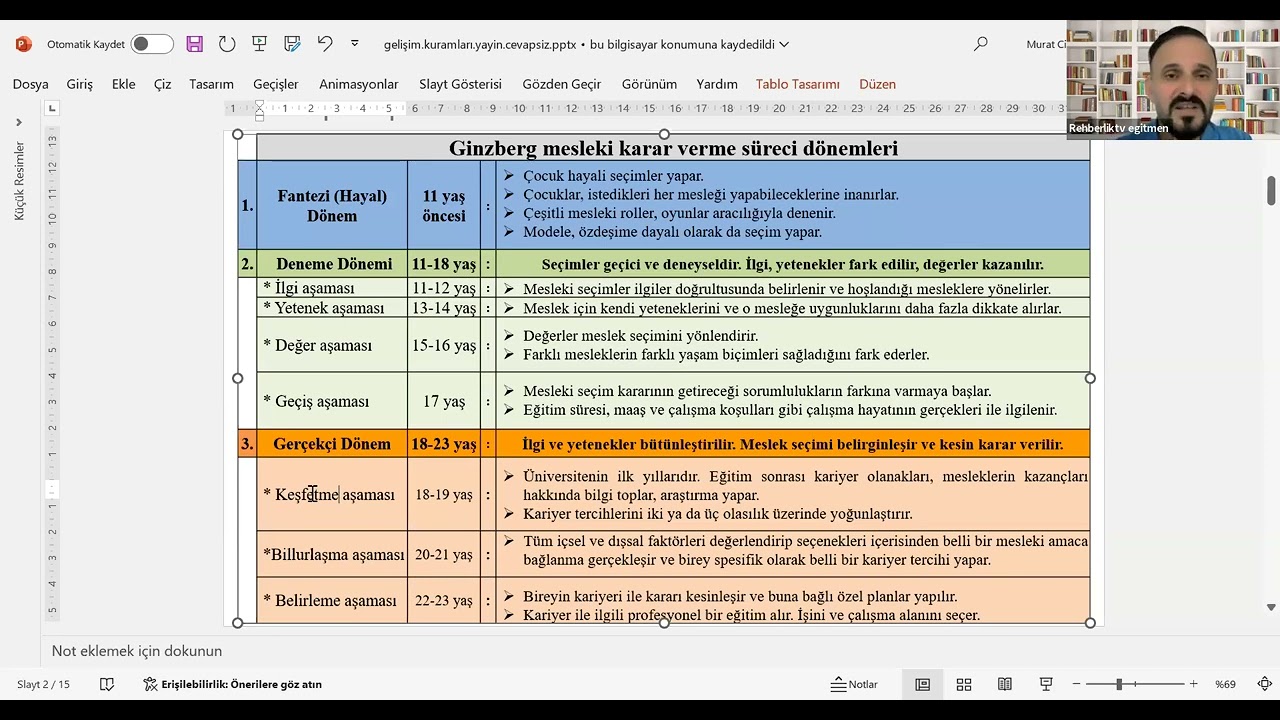Click the '* Değer aşaması' cell
Screen dimensions: 1280x720
pyautogui.click(x=332, y=345)
